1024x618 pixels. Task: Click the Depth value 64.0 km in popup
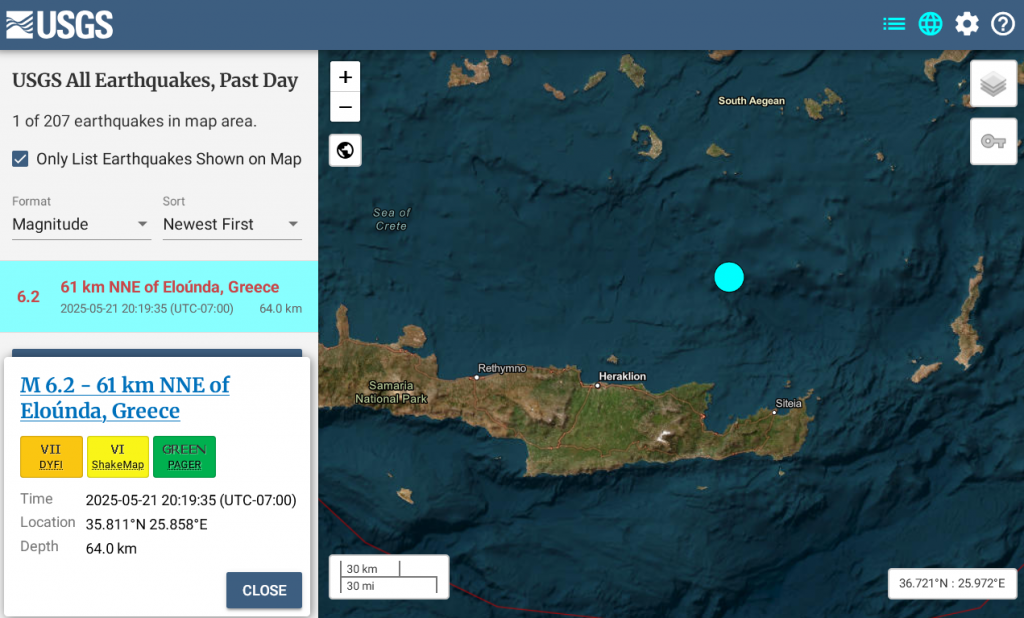point(111,548)
